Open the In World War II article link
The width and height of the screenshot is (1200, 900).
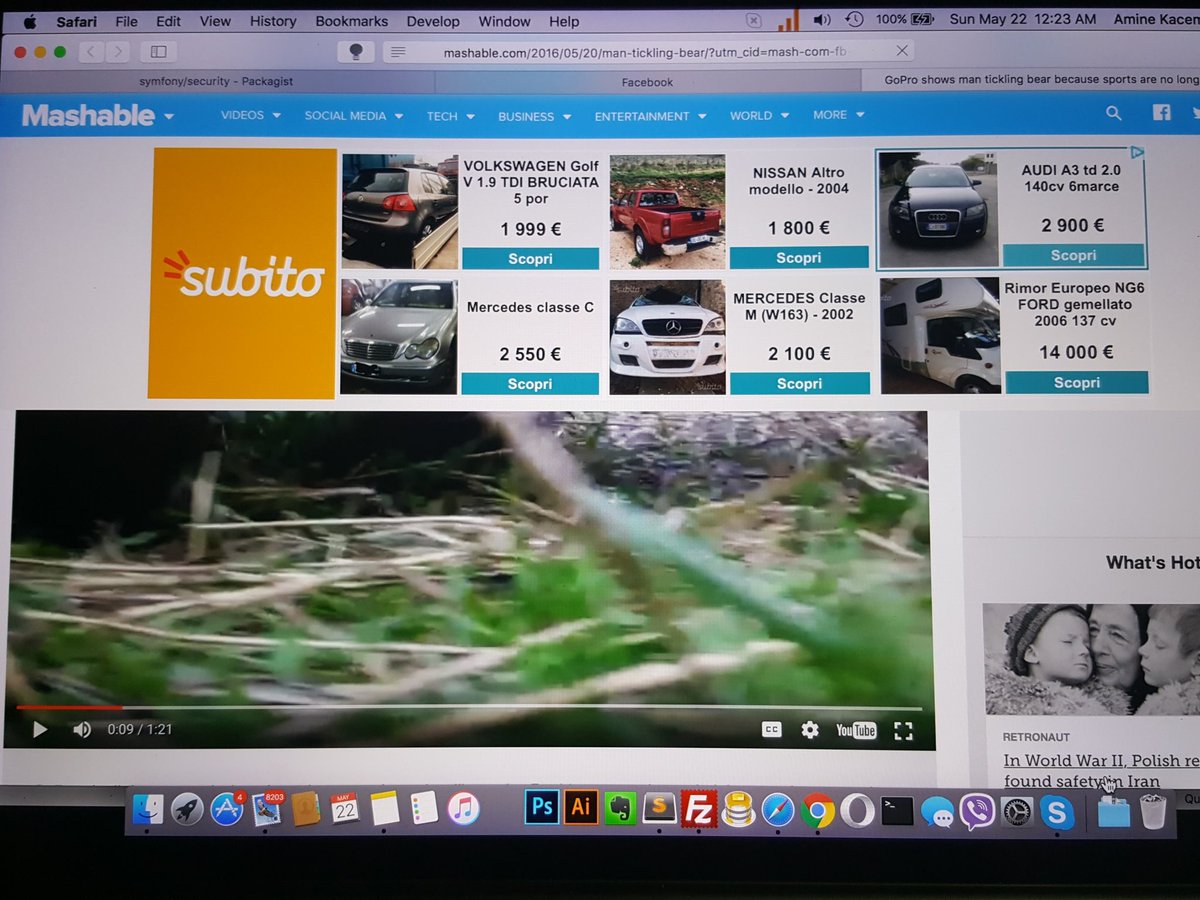tap(1101, 771)
